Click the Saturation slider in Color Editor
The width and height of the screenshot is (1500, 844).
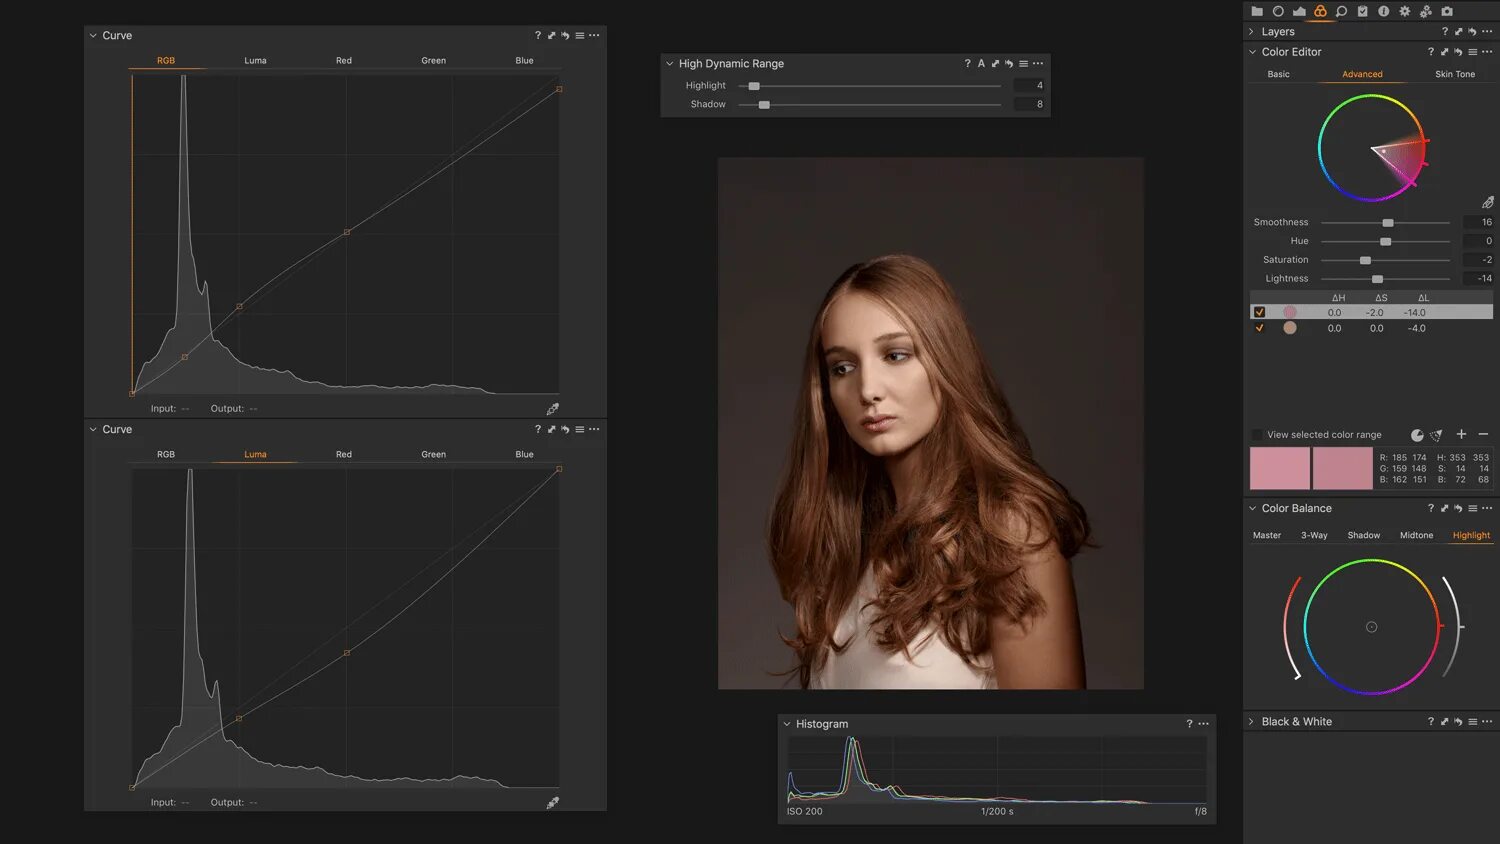(1385, 260)
